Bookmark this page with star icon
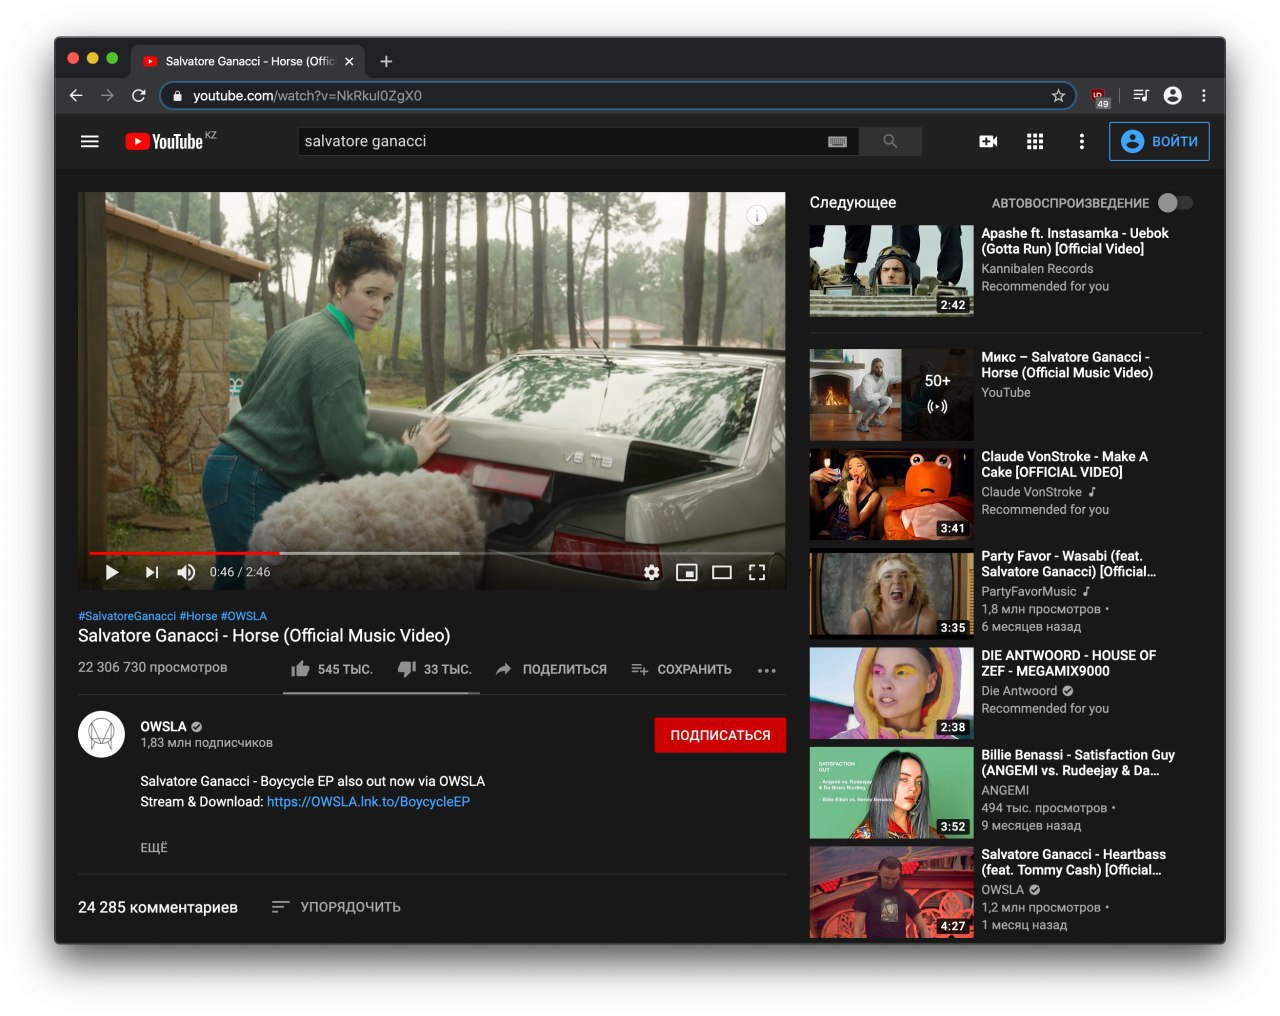This screenshot has height=1016, width=1280. (1058, 95)
